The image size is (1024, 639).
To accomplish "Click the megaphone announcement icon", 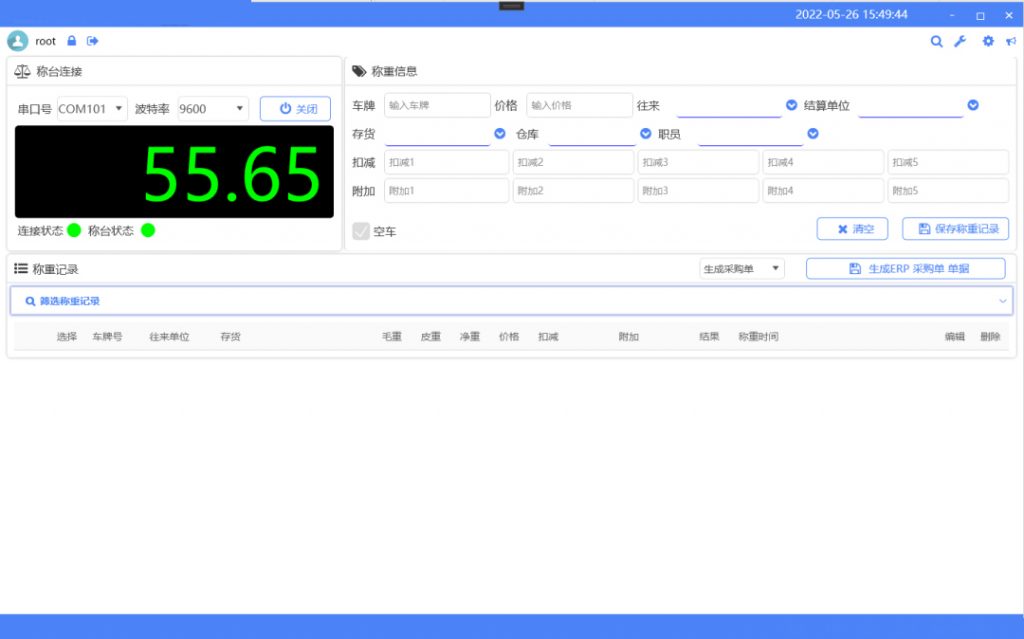I will (x=1010, y=42).
